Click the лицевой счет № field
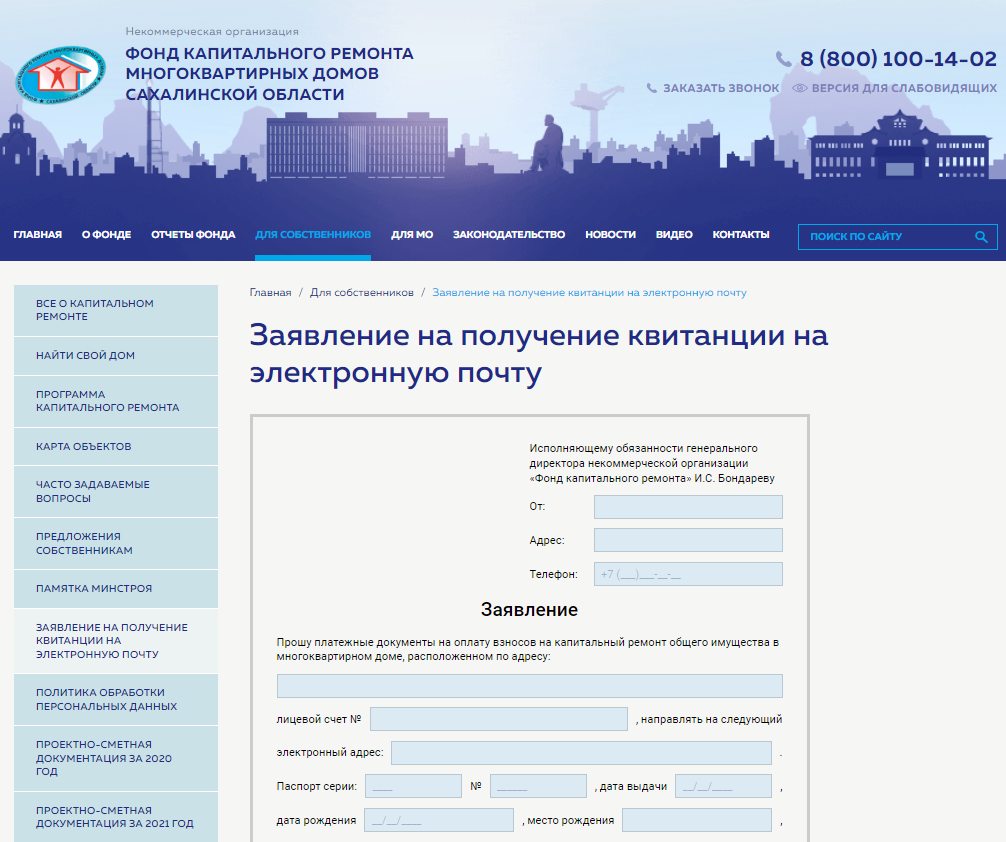Screen dimensions: 1006x842 click(x=498, y=719)
